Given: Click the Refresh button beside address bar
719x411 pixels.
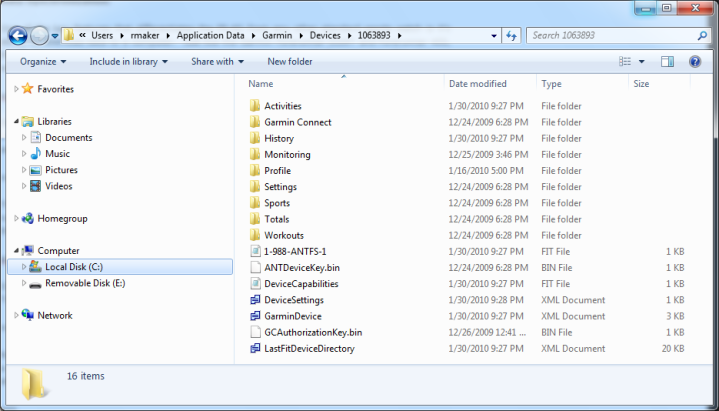Looking at the screenshot, I should click(x=511, y=35).
